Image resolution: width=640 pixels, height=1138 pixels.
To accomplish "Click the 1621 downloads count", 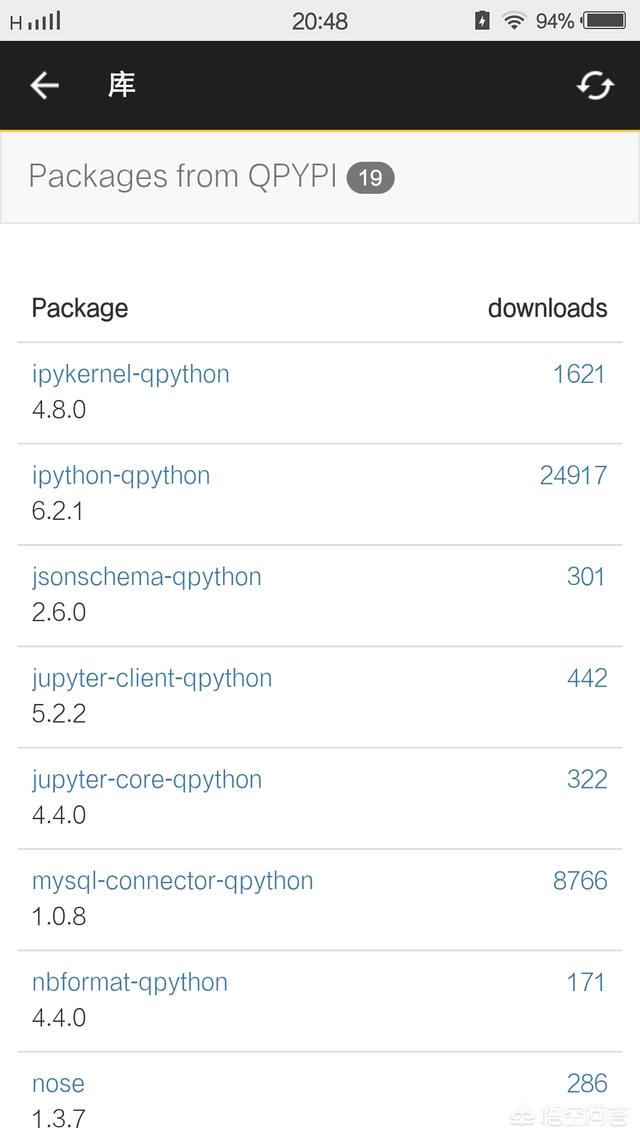I will pyautogui.click(x=579, y=374).
